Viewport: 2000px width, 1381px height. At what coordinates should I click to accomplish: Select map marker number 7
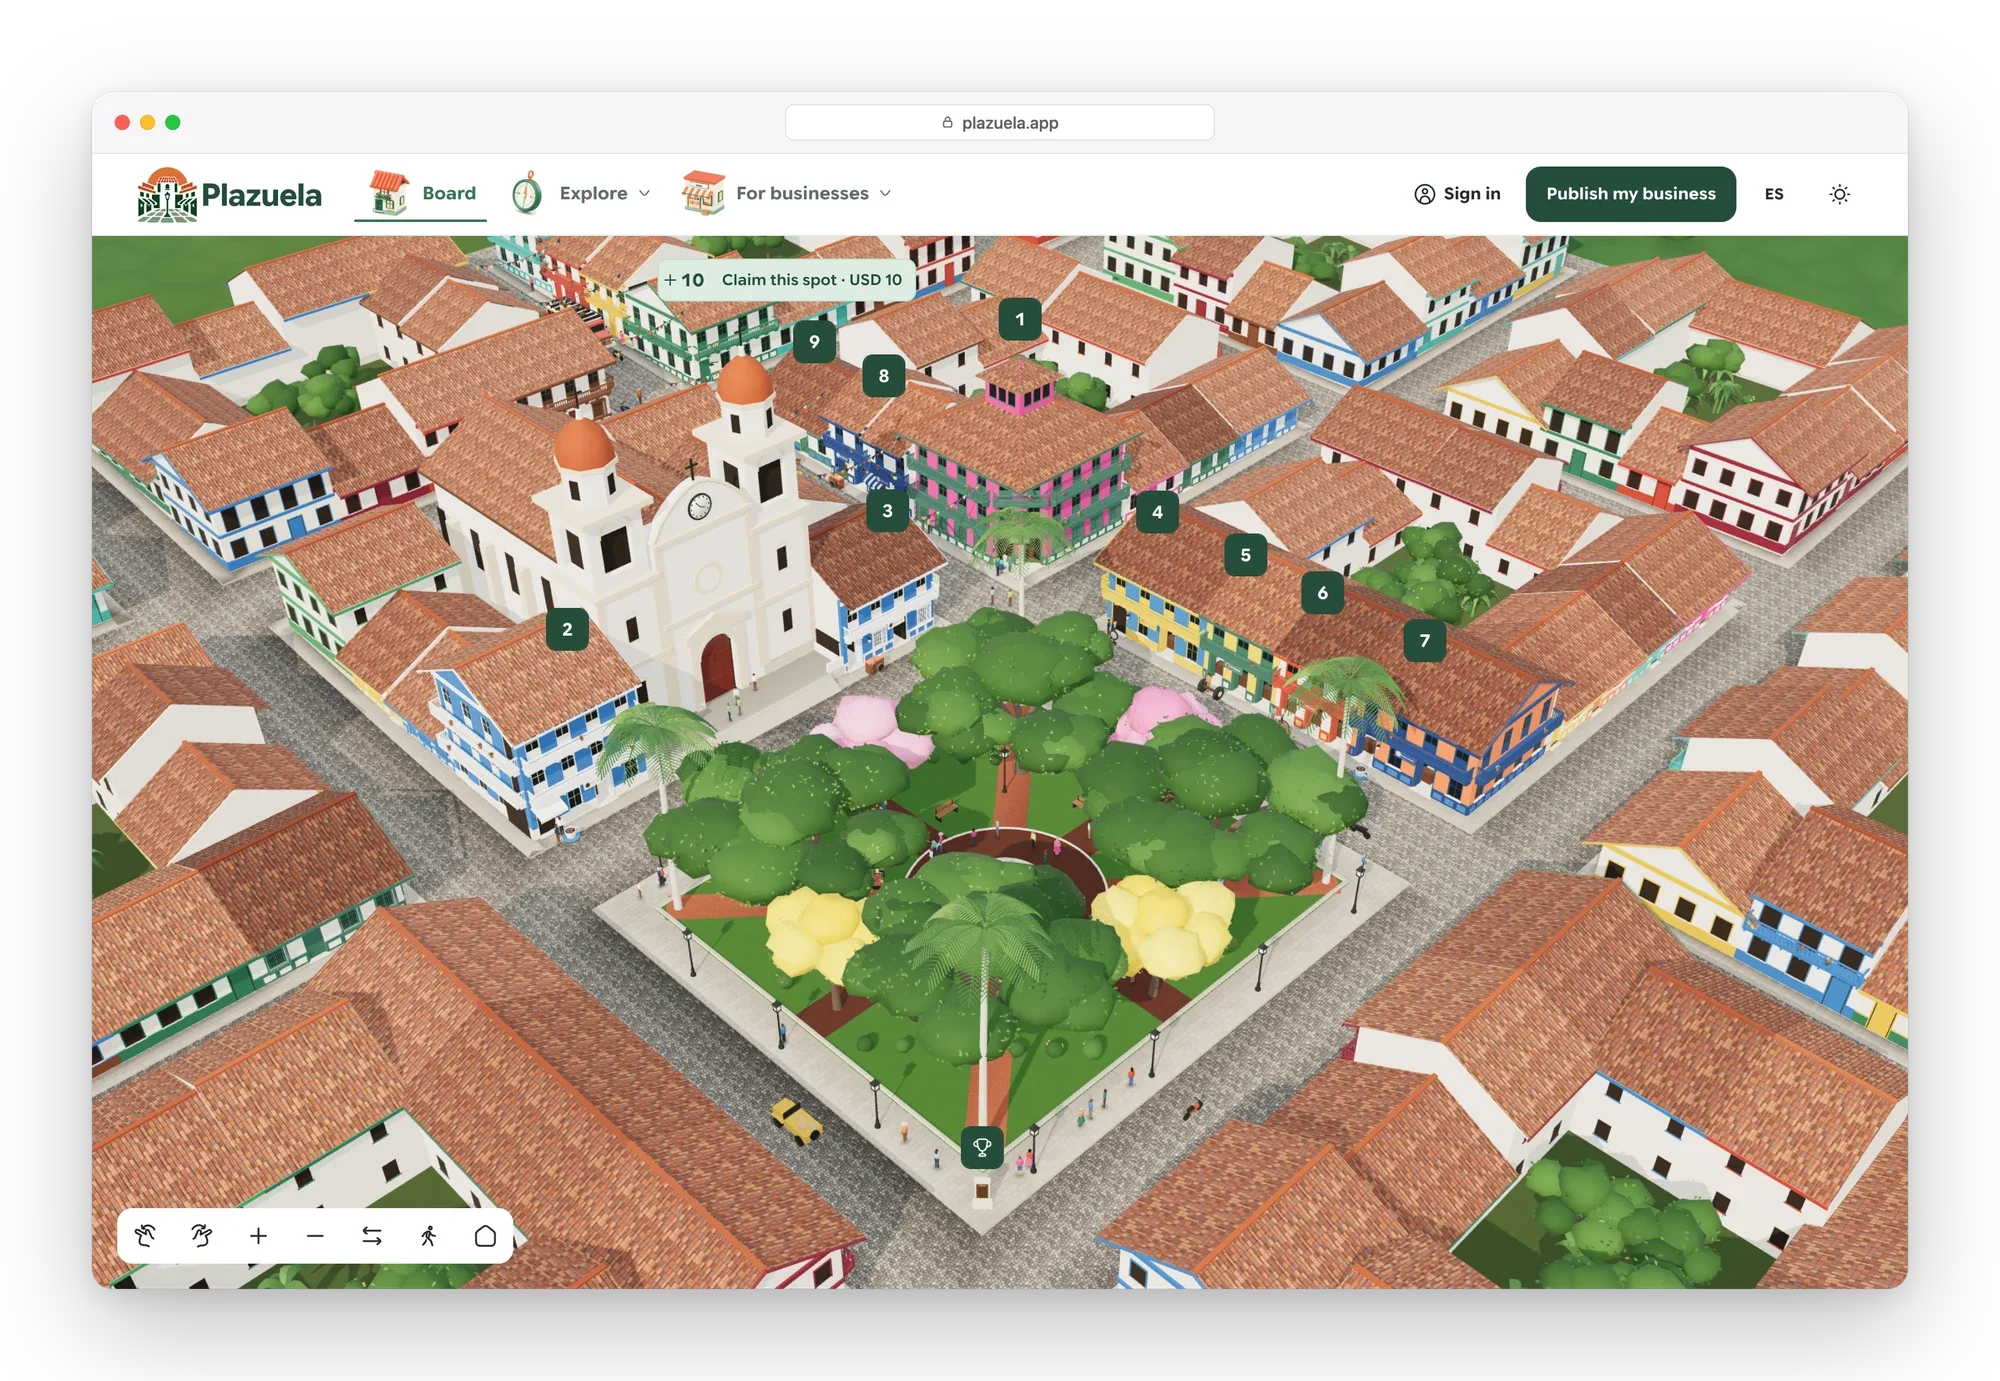(1424, 641)
